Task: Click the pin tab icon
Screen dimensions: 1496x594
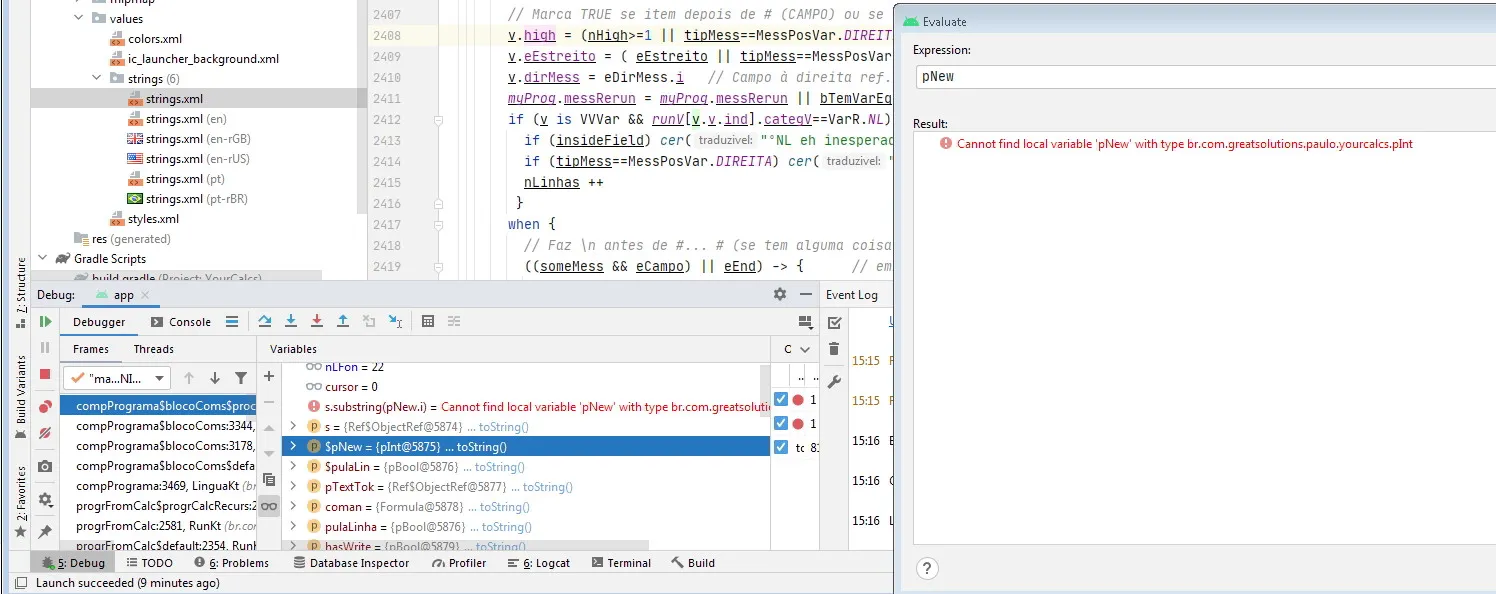Action: pyautogui.click(x=45, y=531)
